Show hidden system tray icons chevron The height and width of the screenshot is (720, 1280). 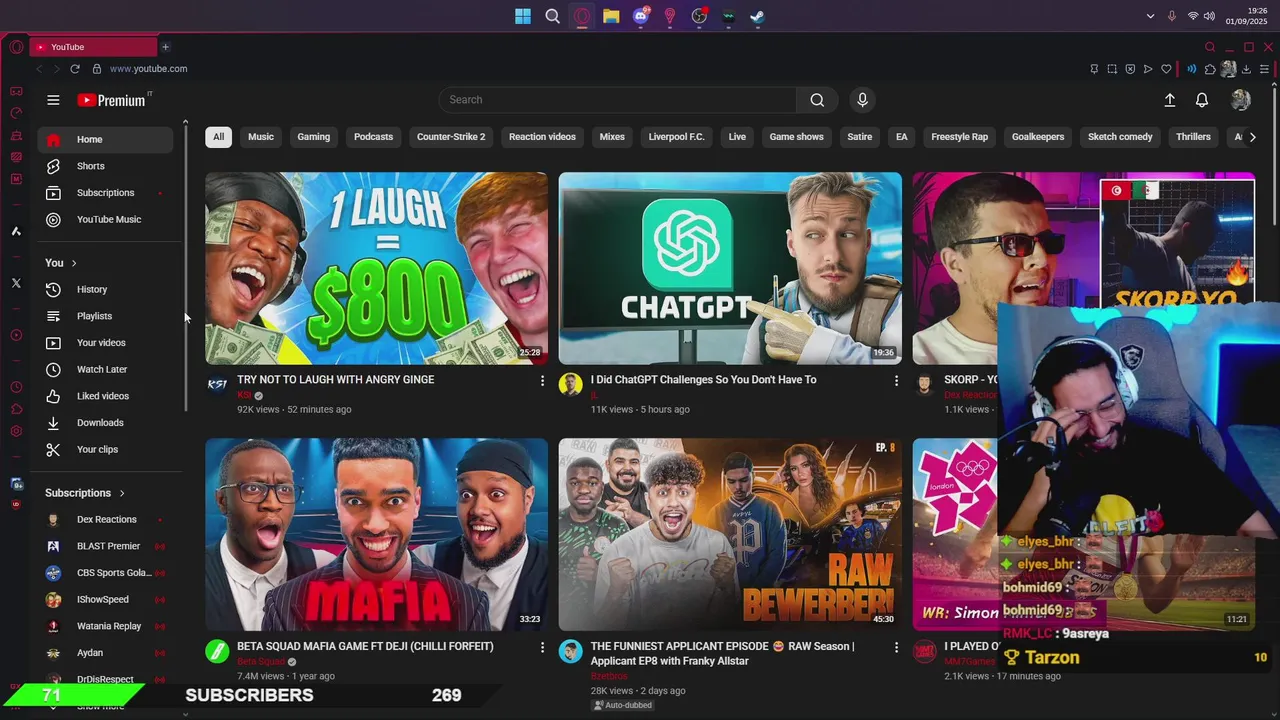click(1150, 16)
